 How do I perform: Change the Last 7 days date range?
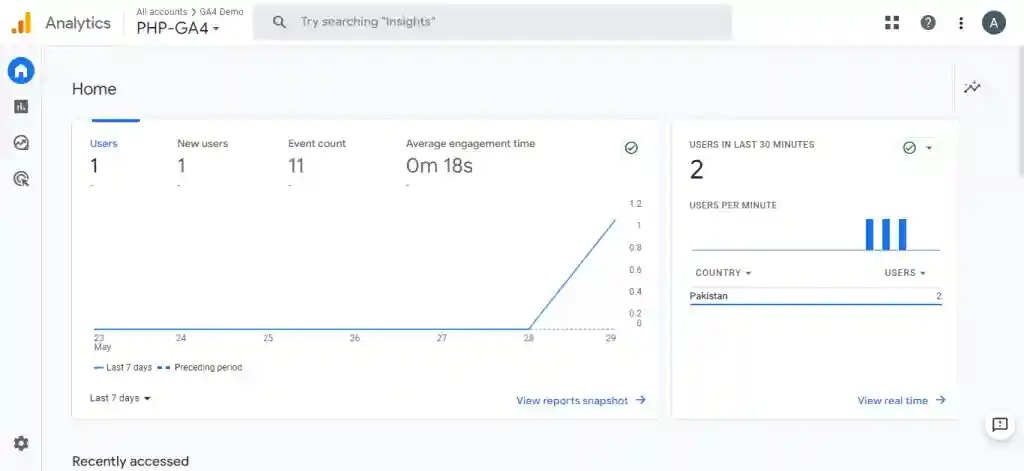120,398
